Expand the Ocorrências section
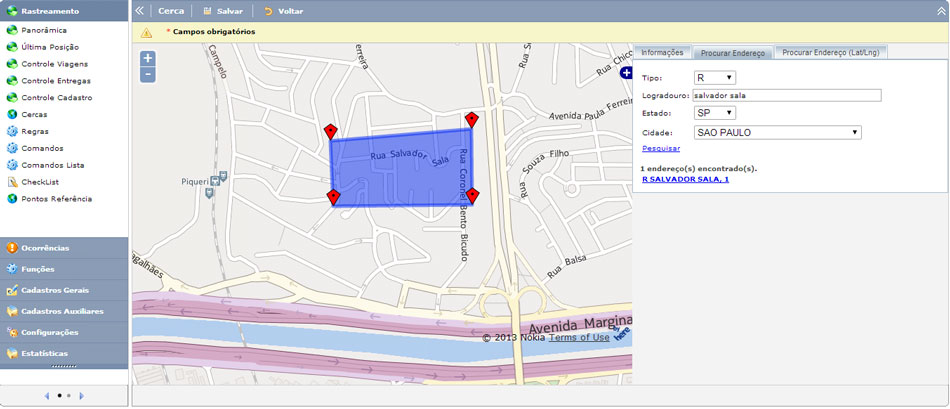The image size is (950, 409). (44, 247)
